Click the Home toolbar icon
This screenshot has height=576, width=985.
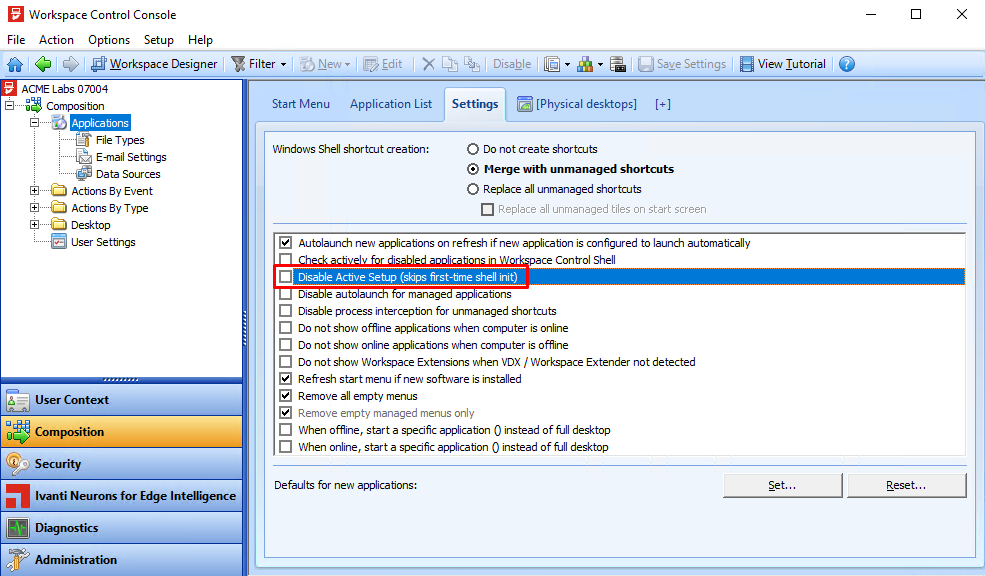click(14, 63)
